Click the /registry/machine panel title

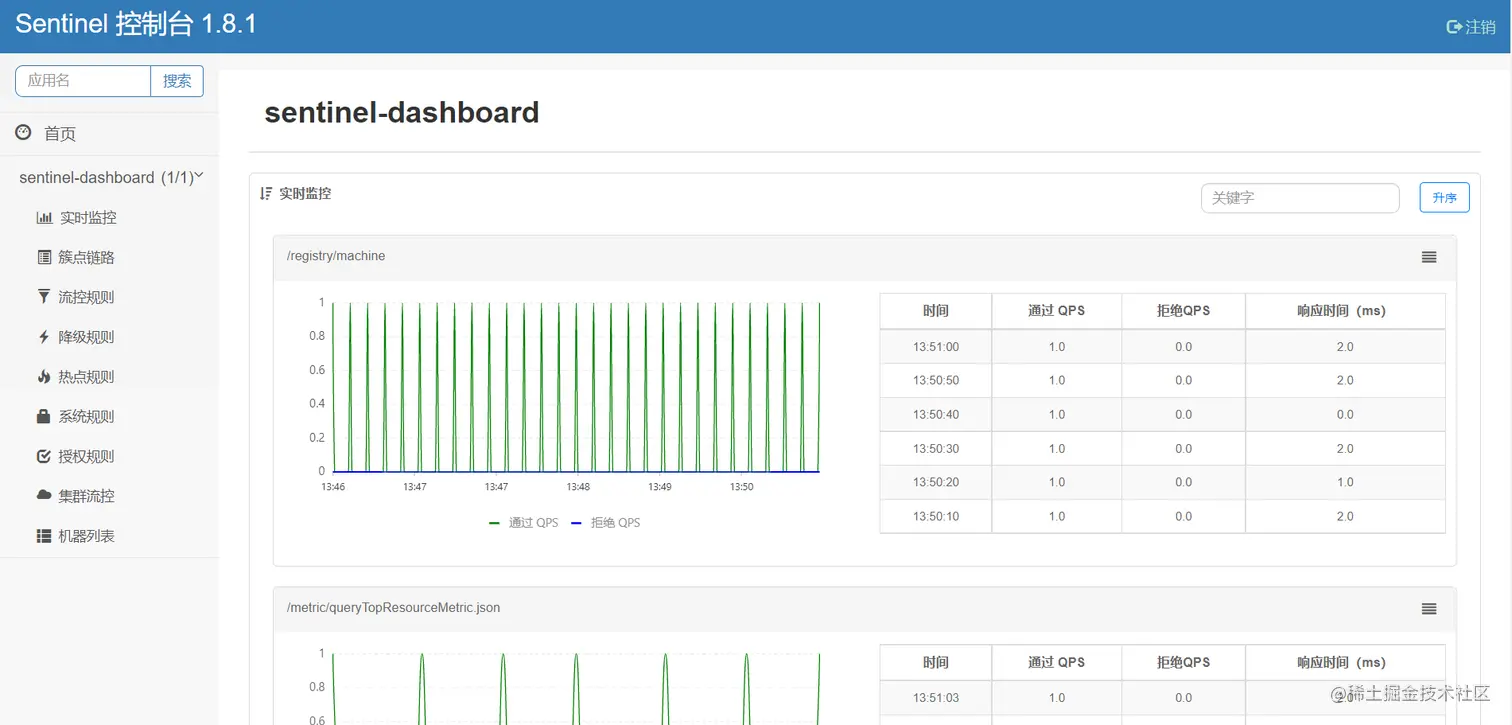click(336, 256)
